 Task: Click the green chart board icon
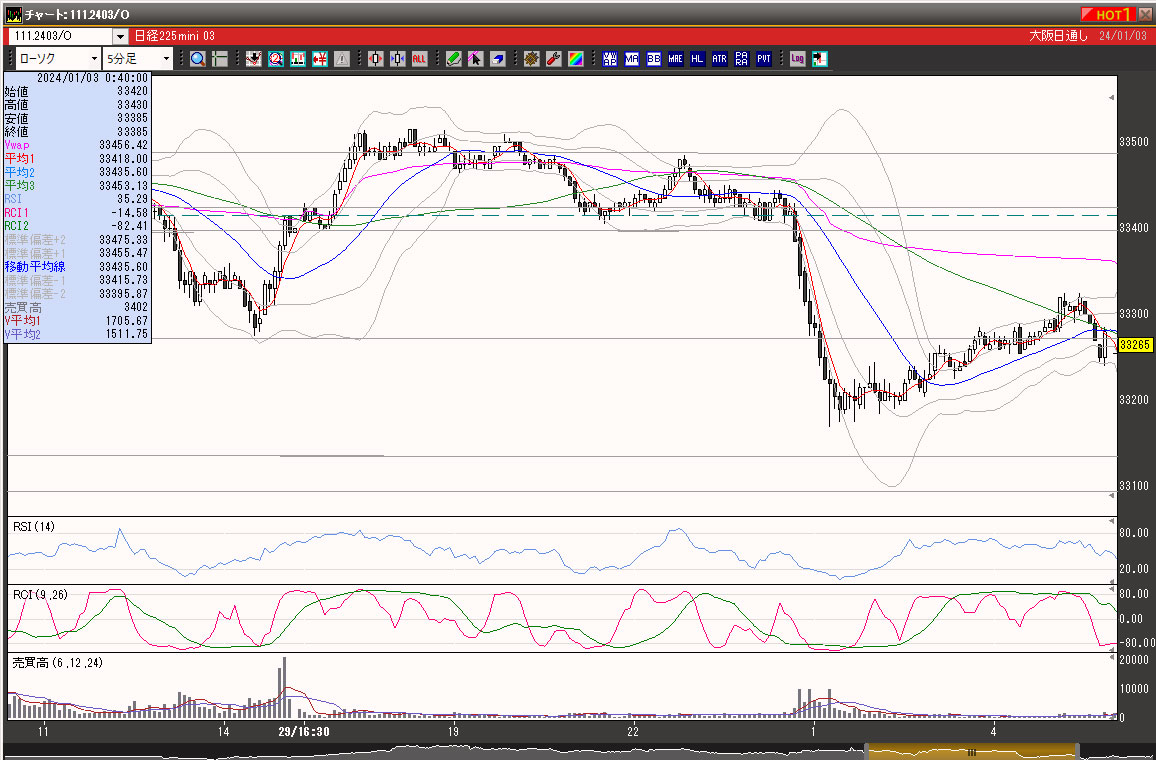point(298,59)
